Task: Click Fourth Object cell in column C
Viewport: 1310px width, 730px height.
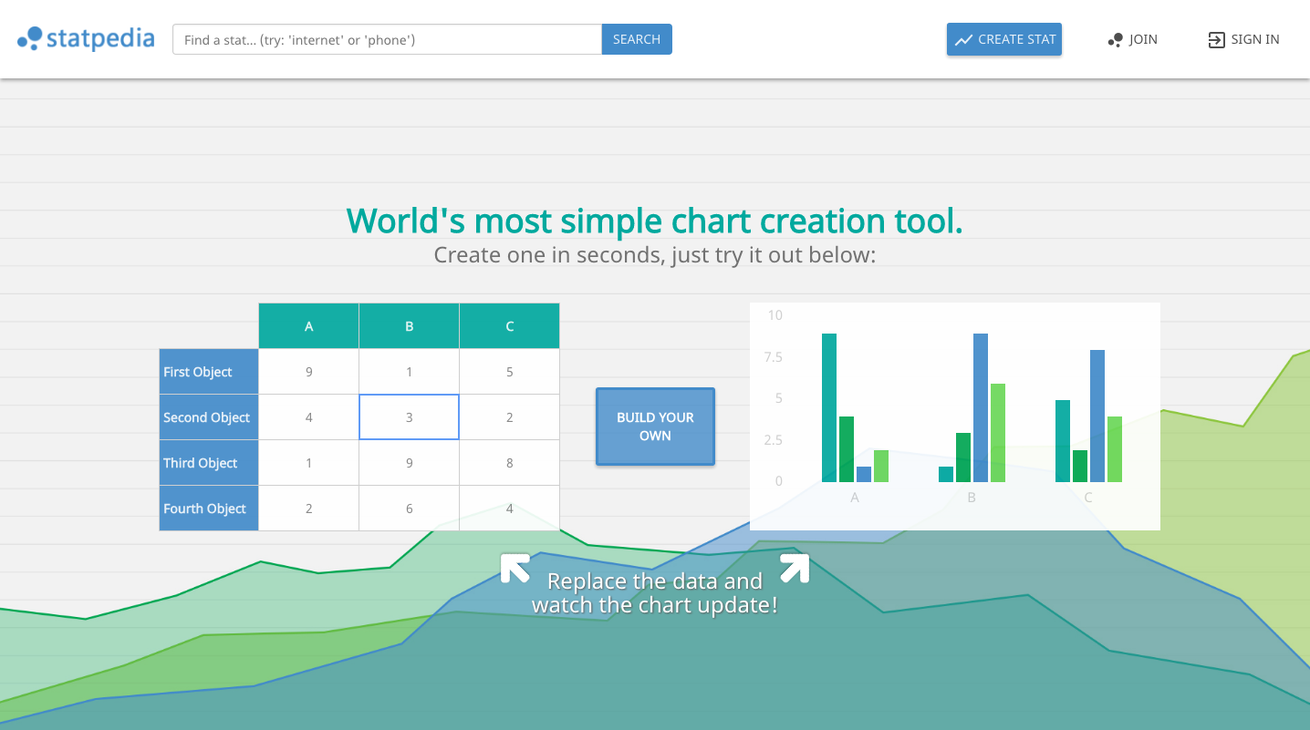Action: pos(510,508)
